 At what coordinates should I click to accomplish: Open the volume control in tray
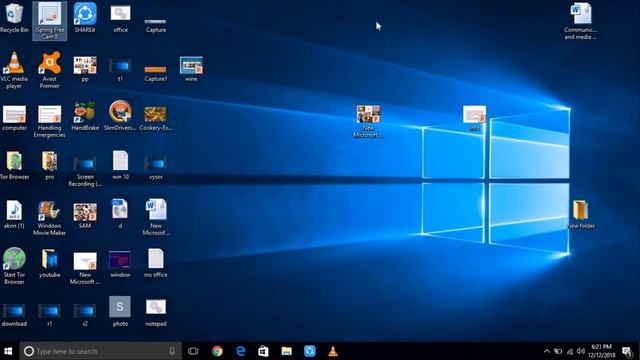tap(581, 351)
